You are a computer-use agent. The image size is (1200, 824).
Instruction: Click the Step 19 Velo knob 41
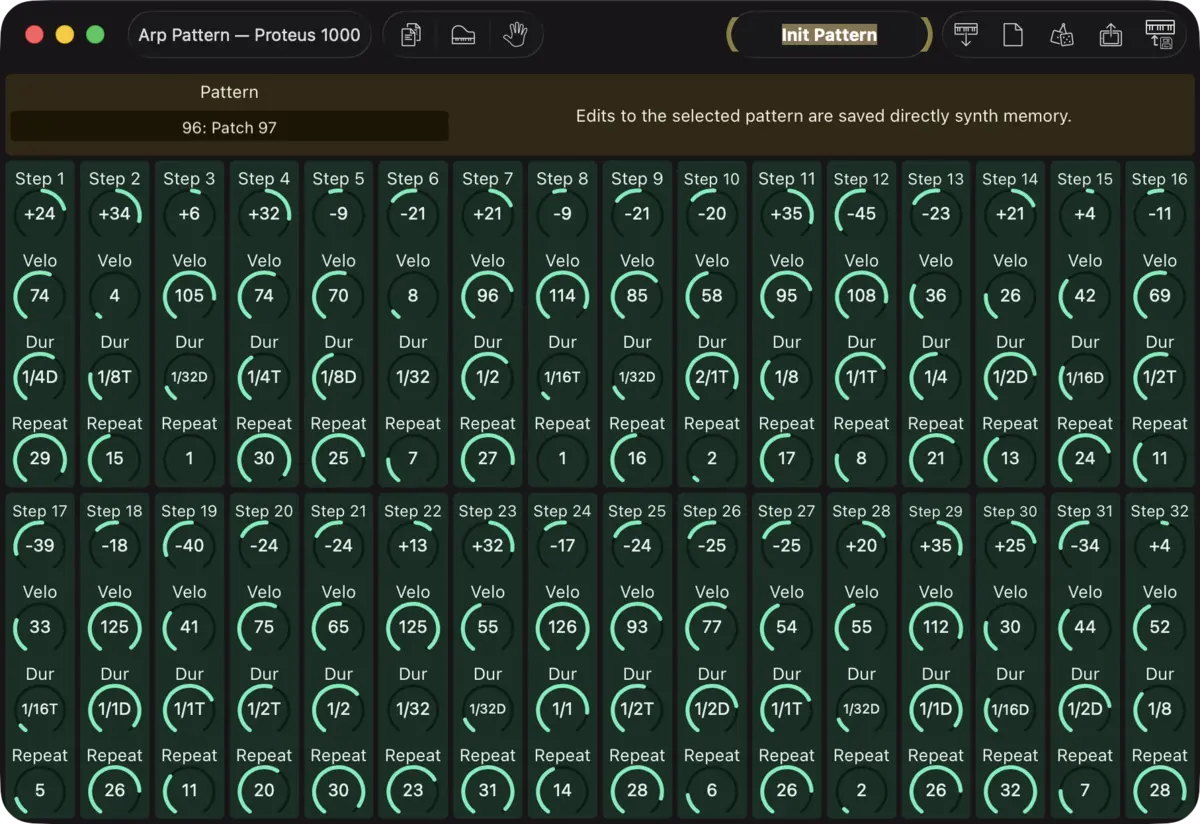pyautogui.click(x=189, y=627)
